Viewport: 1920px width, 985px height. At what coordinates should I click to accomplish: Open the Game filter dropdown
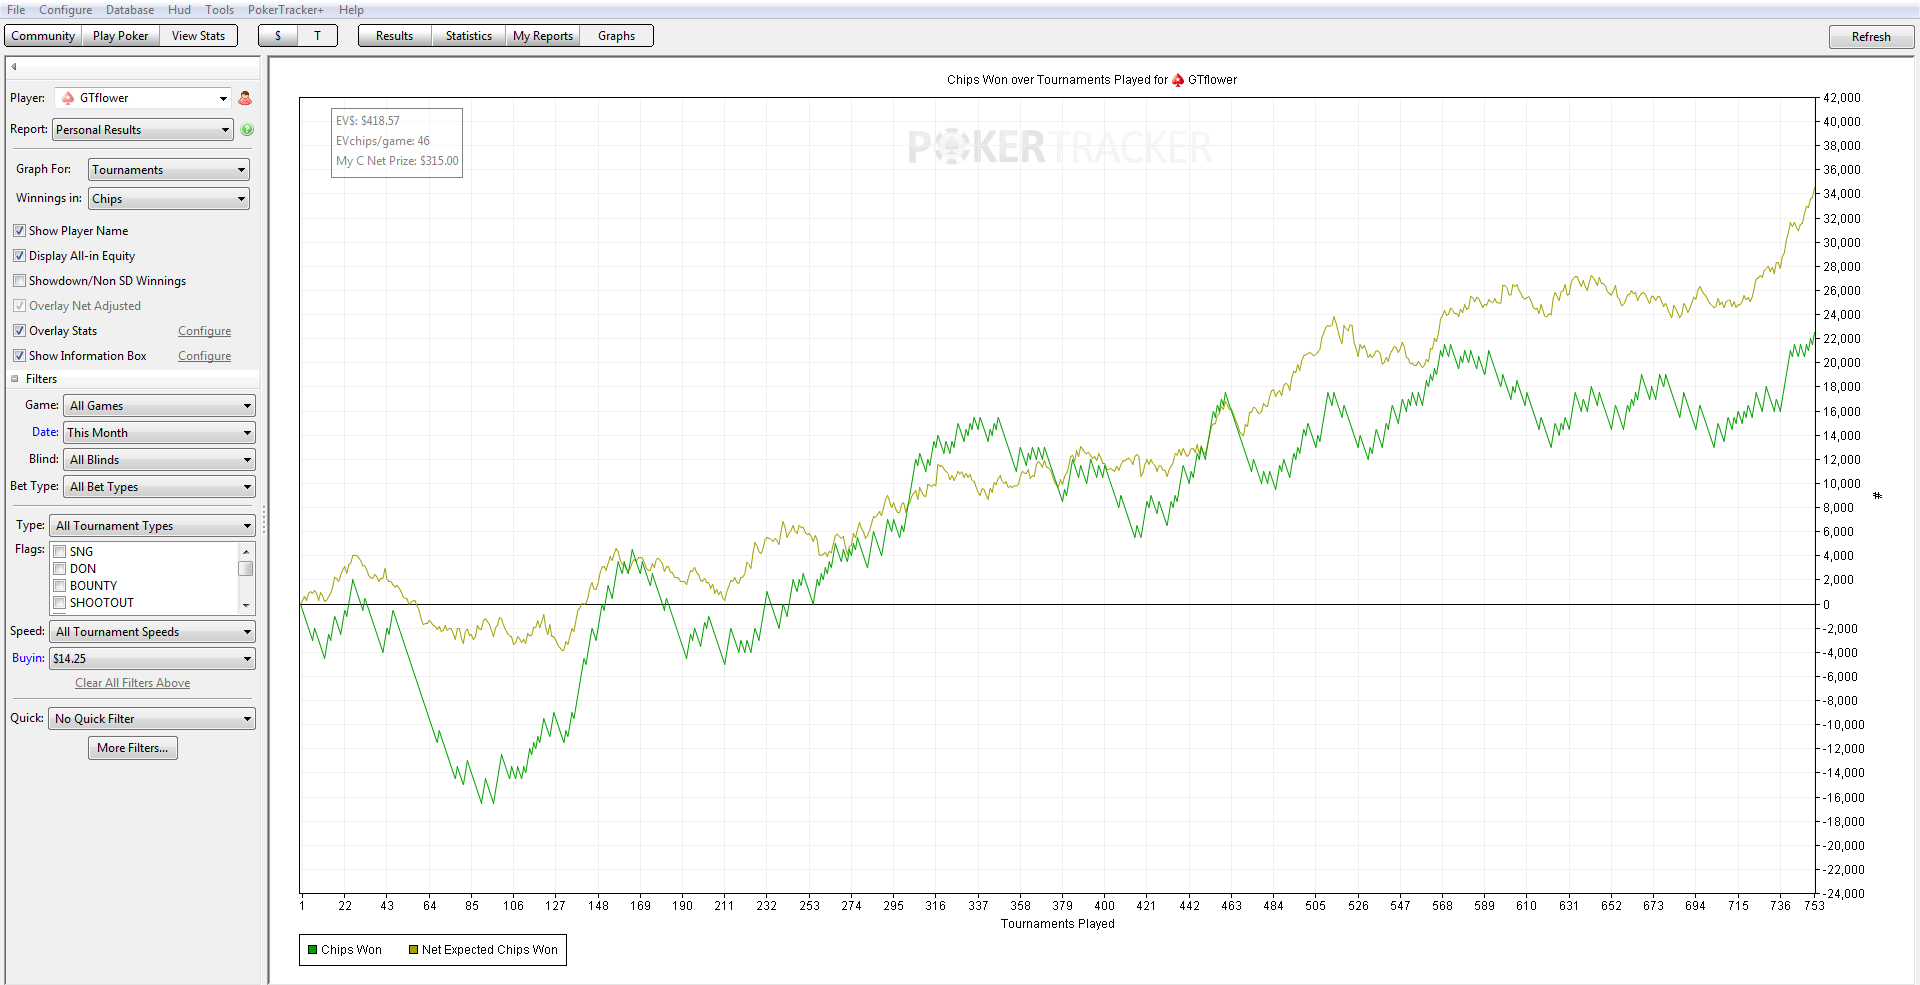pos(159,406)
